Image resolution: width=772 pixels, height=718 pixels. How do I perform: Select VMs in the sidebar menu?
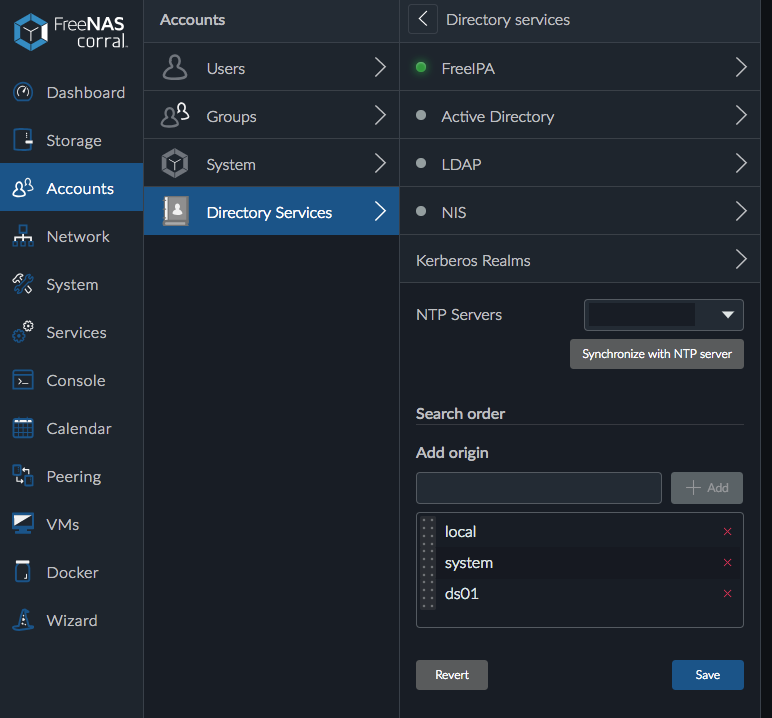pos(71,524)
